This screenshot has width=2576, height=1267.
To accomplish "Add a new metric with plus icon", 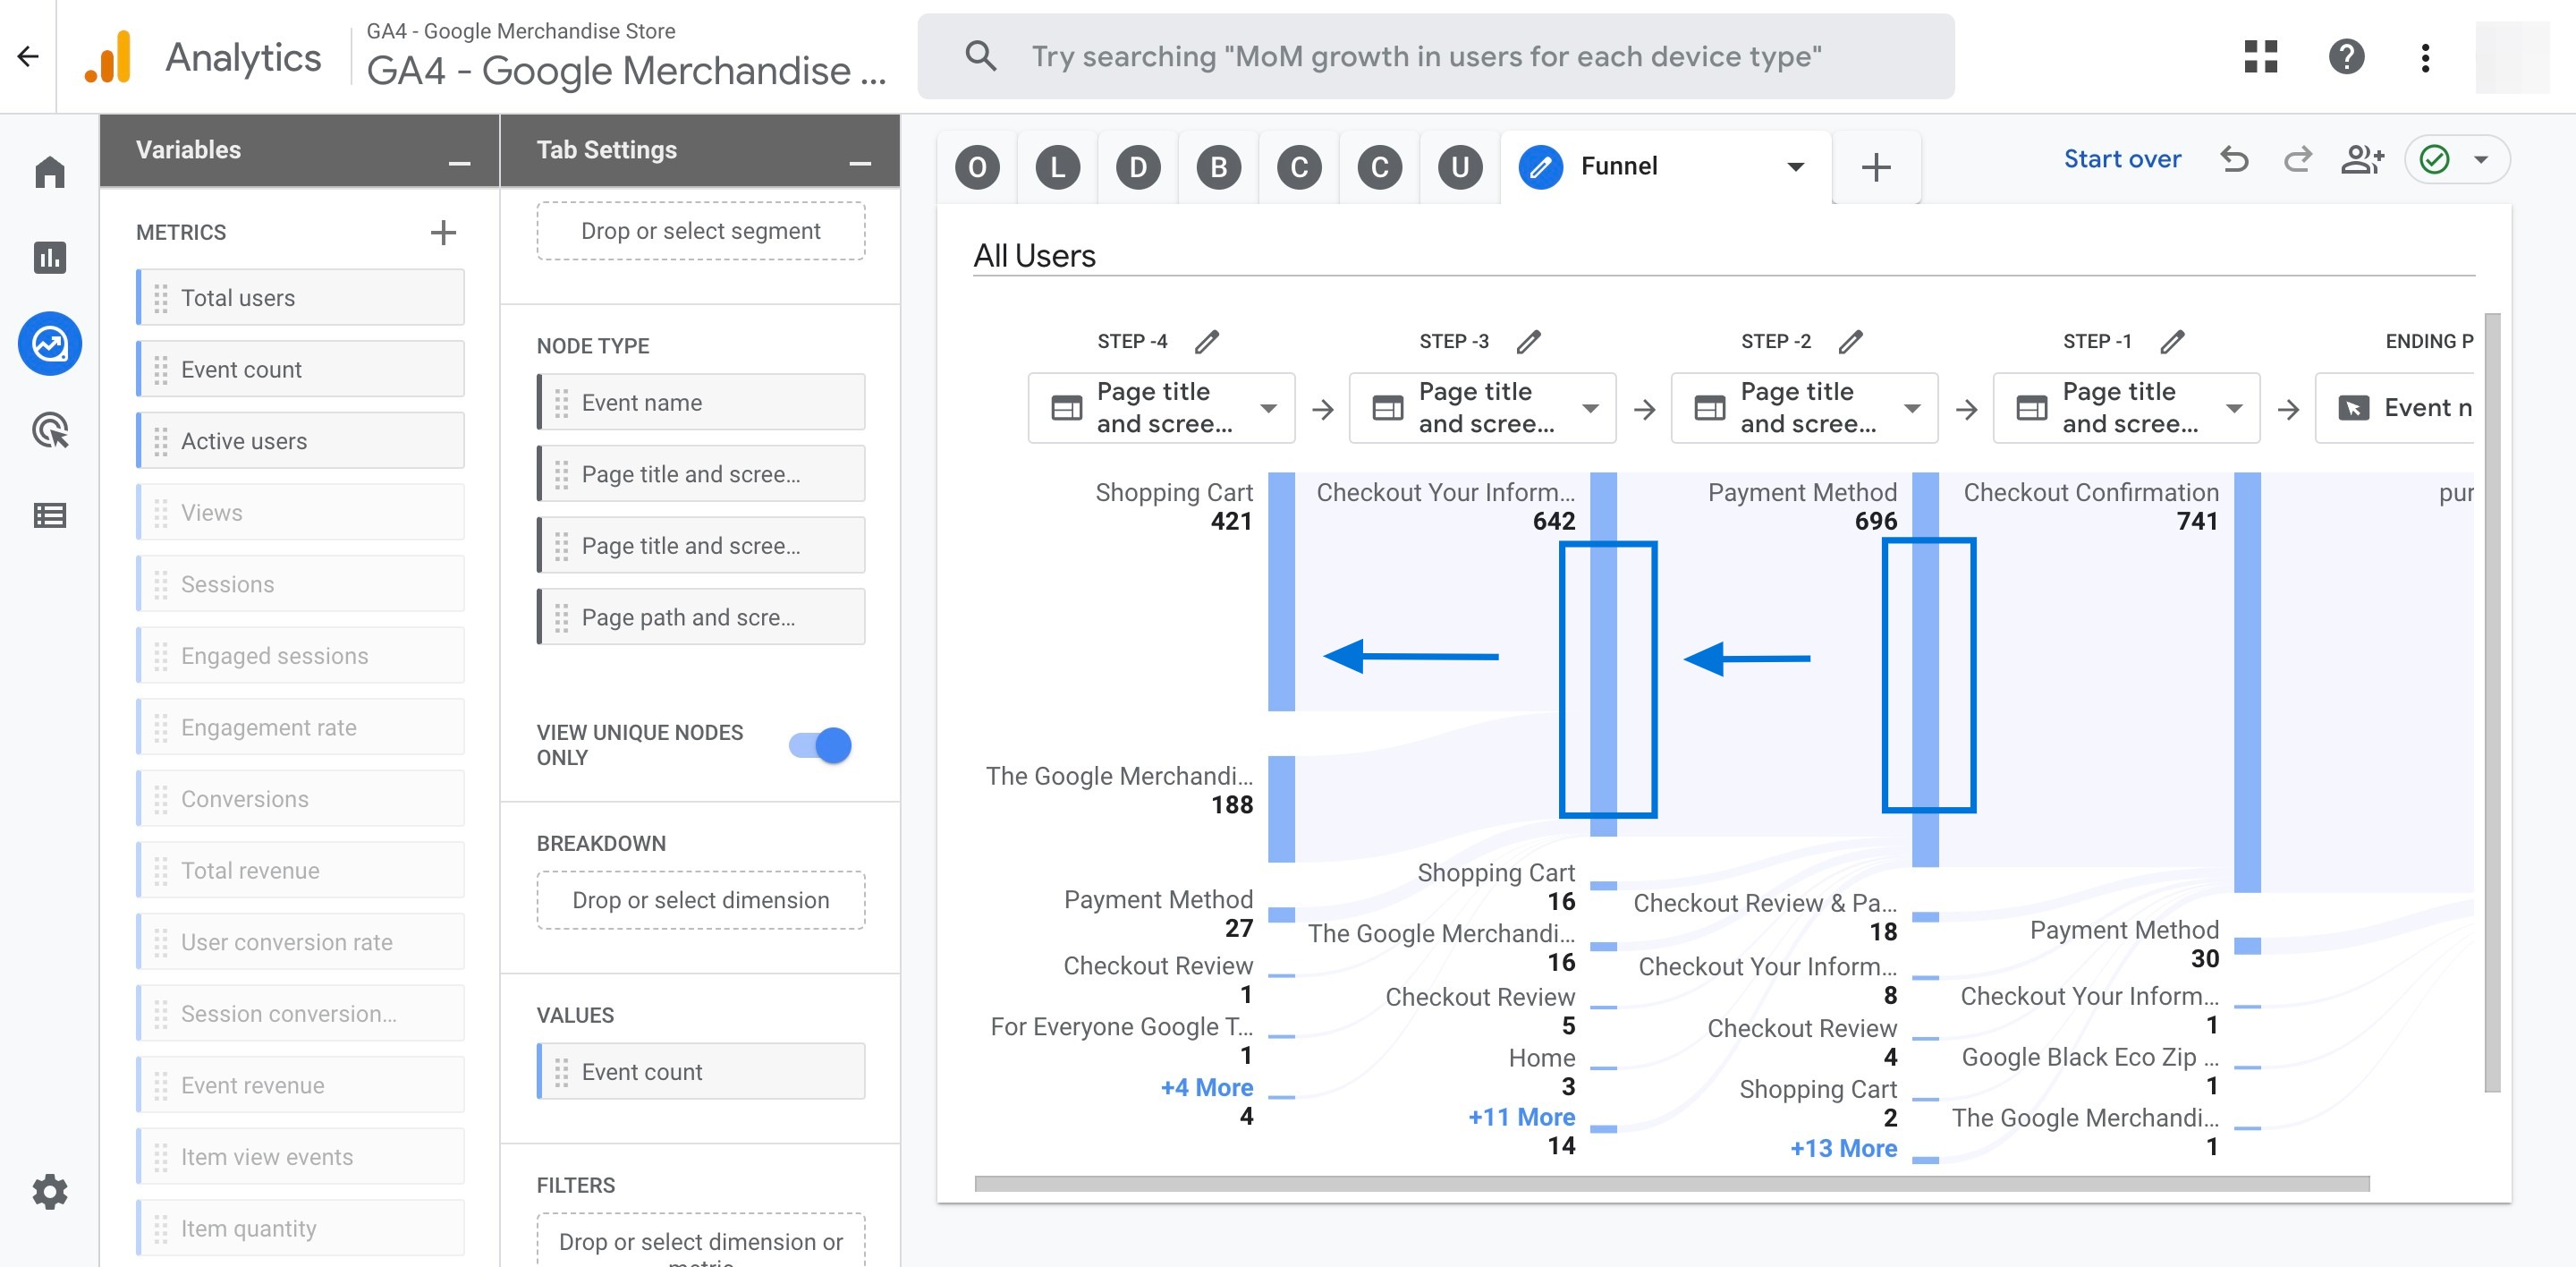I will [443, 233].
